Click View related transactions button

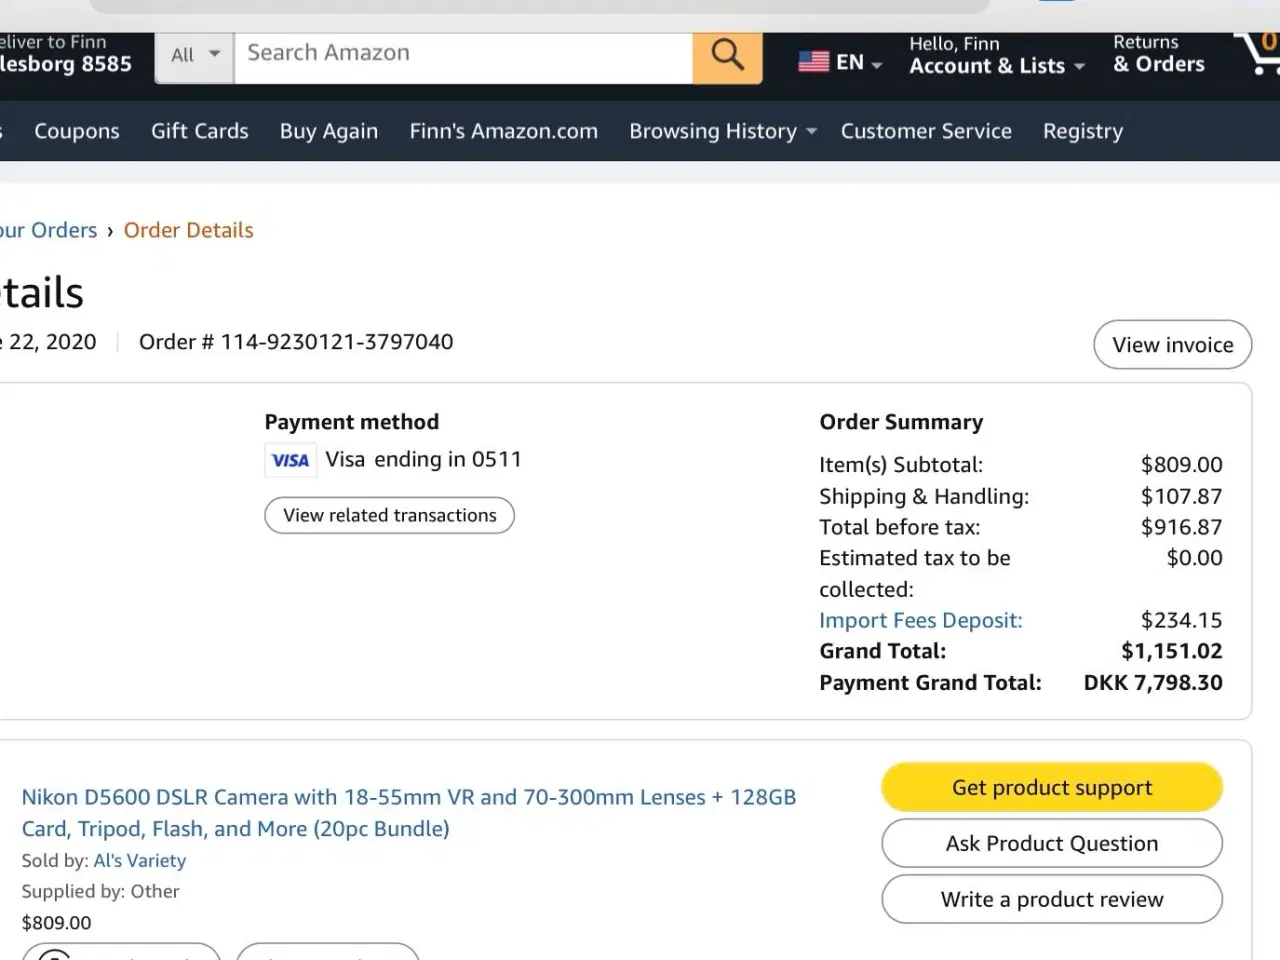click(x=390, y=515)
